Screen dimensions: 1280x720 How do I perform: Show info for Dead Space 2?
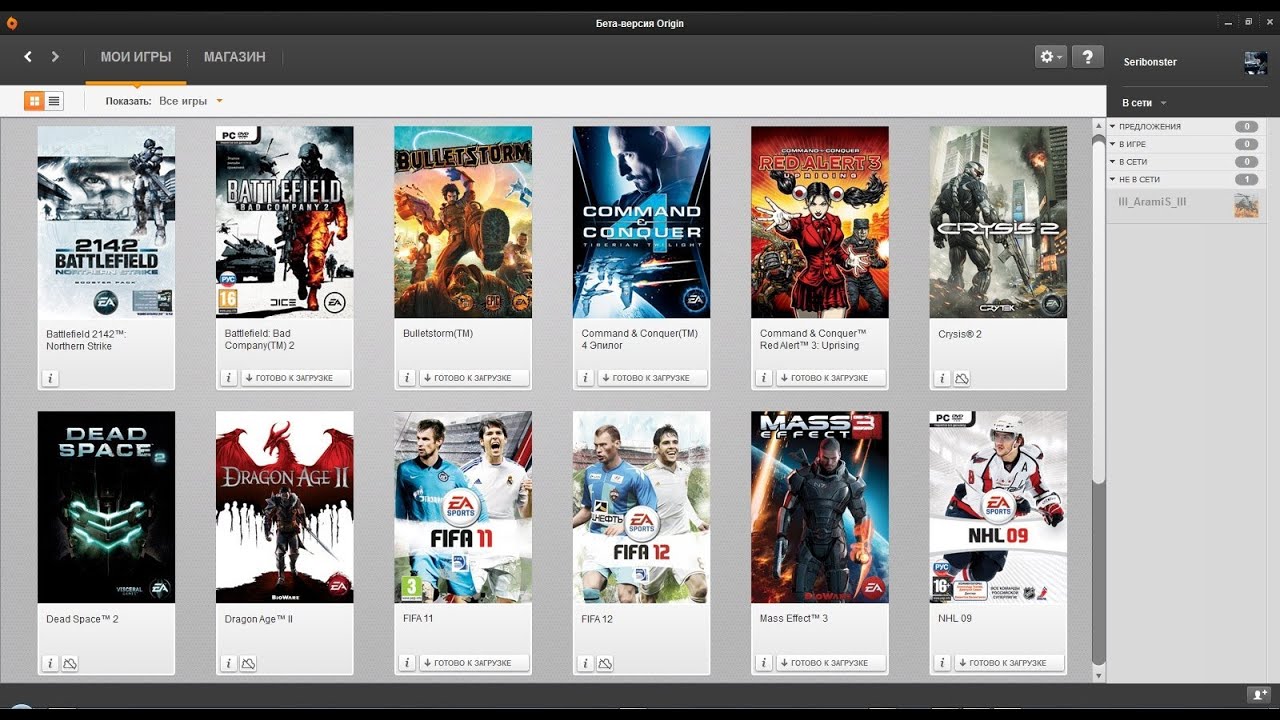coord(50,663)
